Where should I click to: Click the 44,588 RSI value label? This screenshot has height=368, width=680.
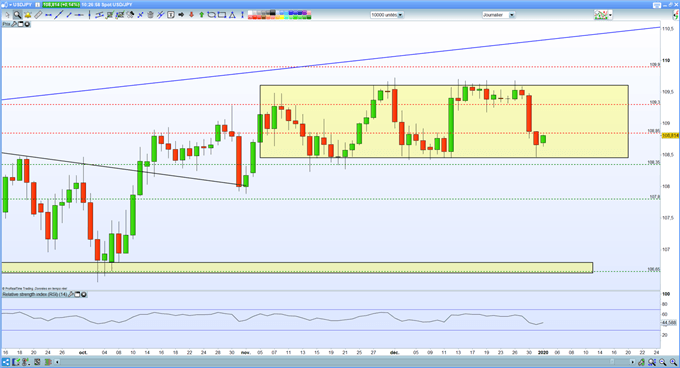pos(669,323)
